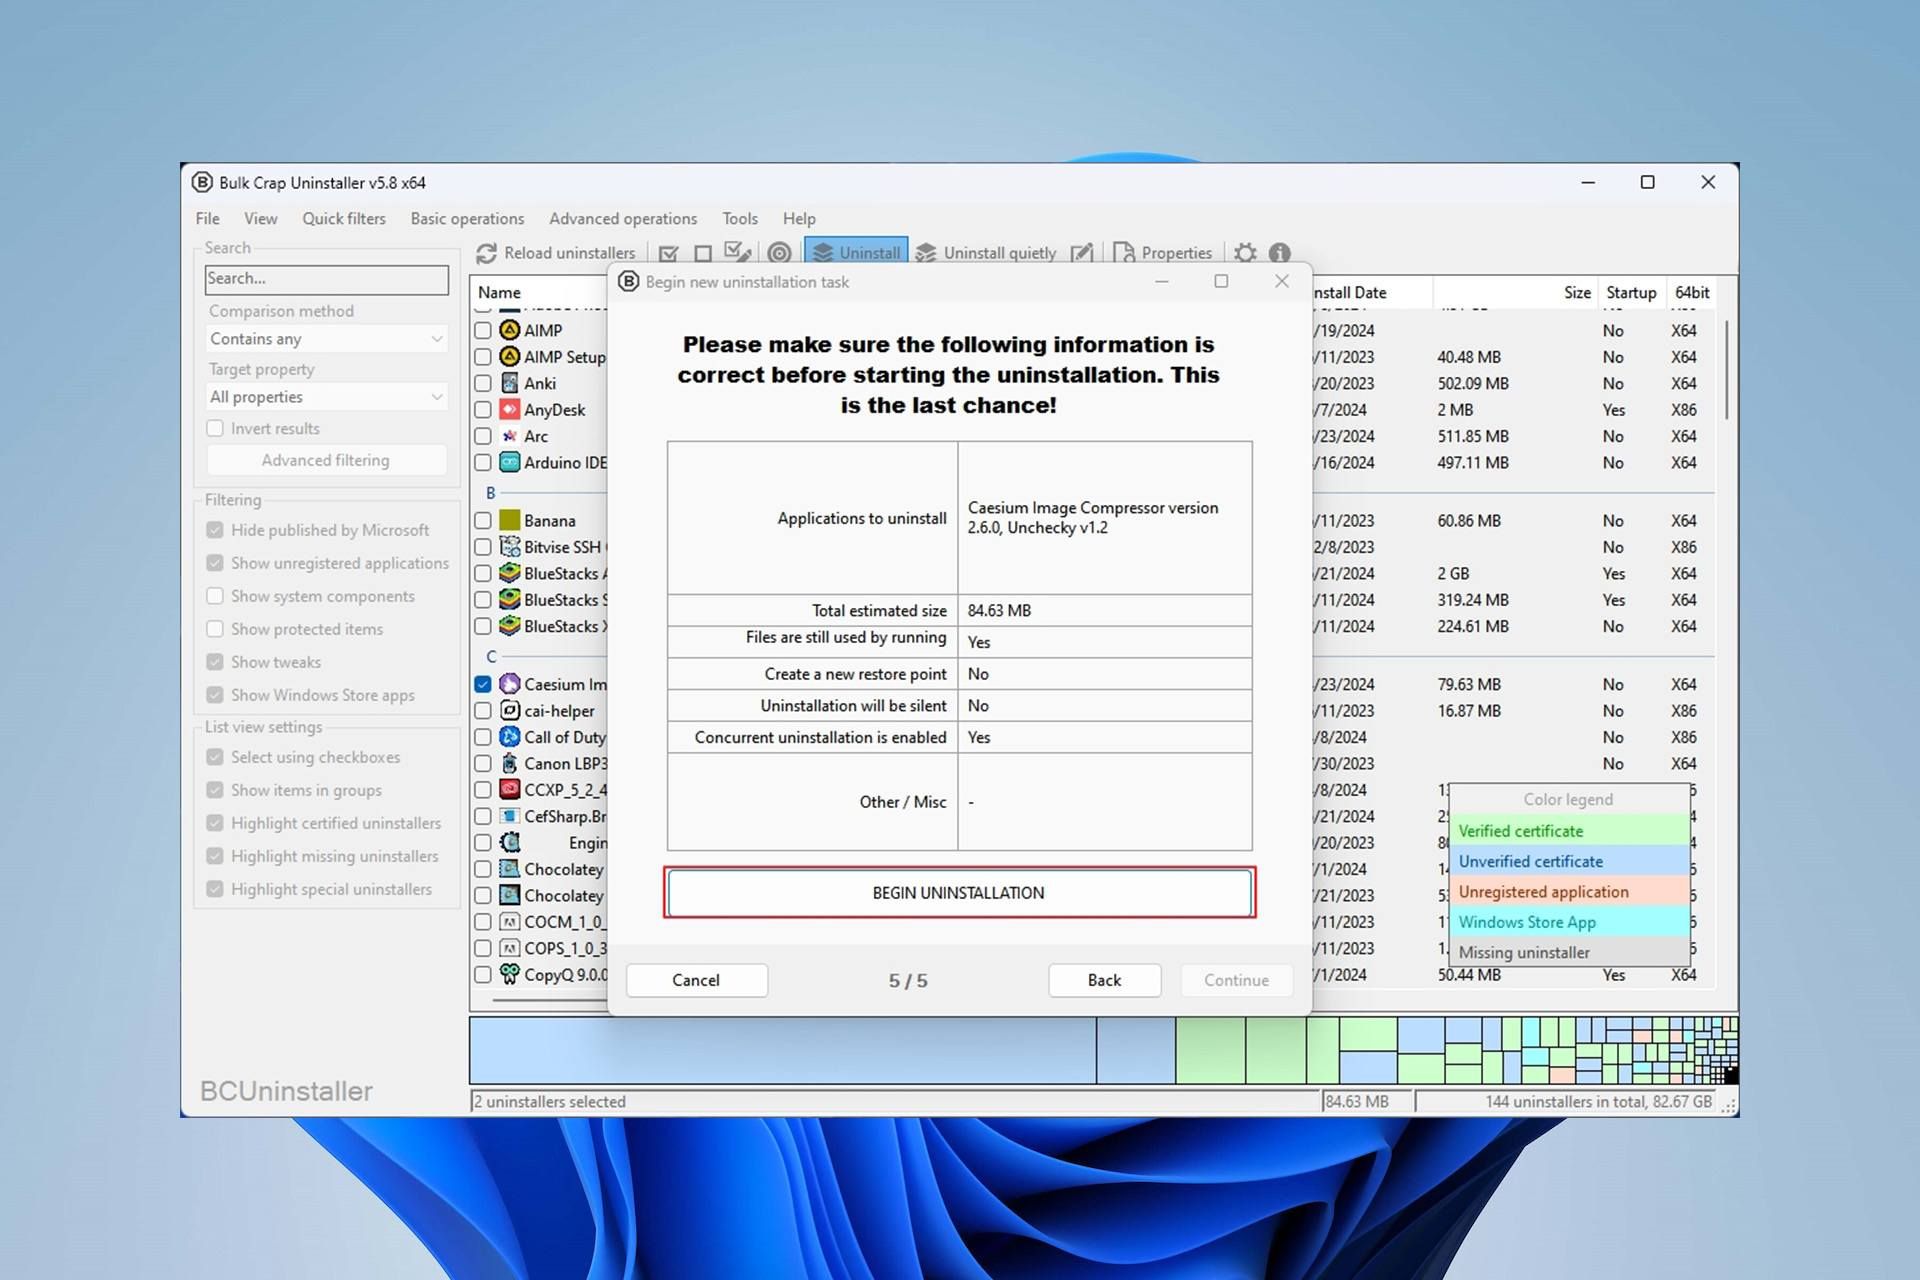Toggle Hide published by Microsoft checkbox
The width and height of the screenshot is (1920, 1280).
pos(215,530)
